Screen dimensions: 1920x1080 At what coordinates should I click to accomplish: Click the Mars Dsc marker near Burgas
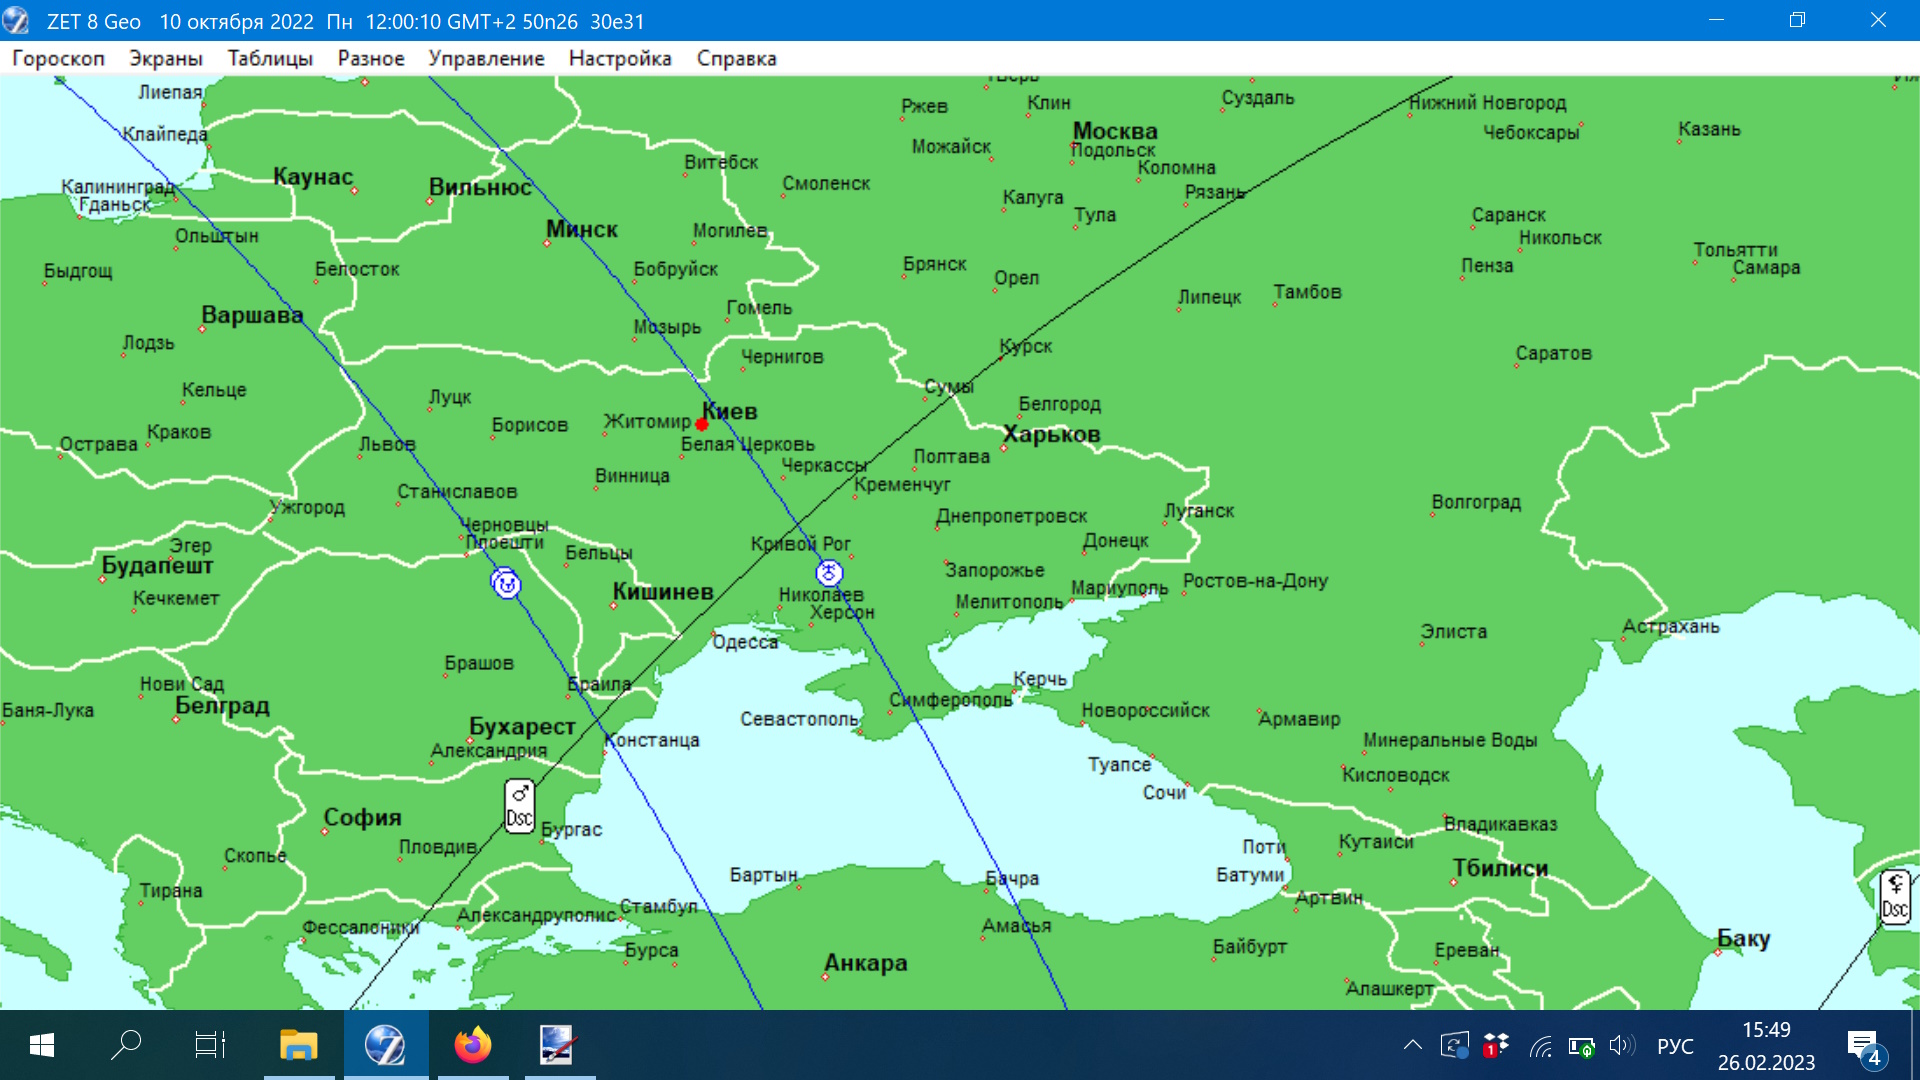coord(519,806)
